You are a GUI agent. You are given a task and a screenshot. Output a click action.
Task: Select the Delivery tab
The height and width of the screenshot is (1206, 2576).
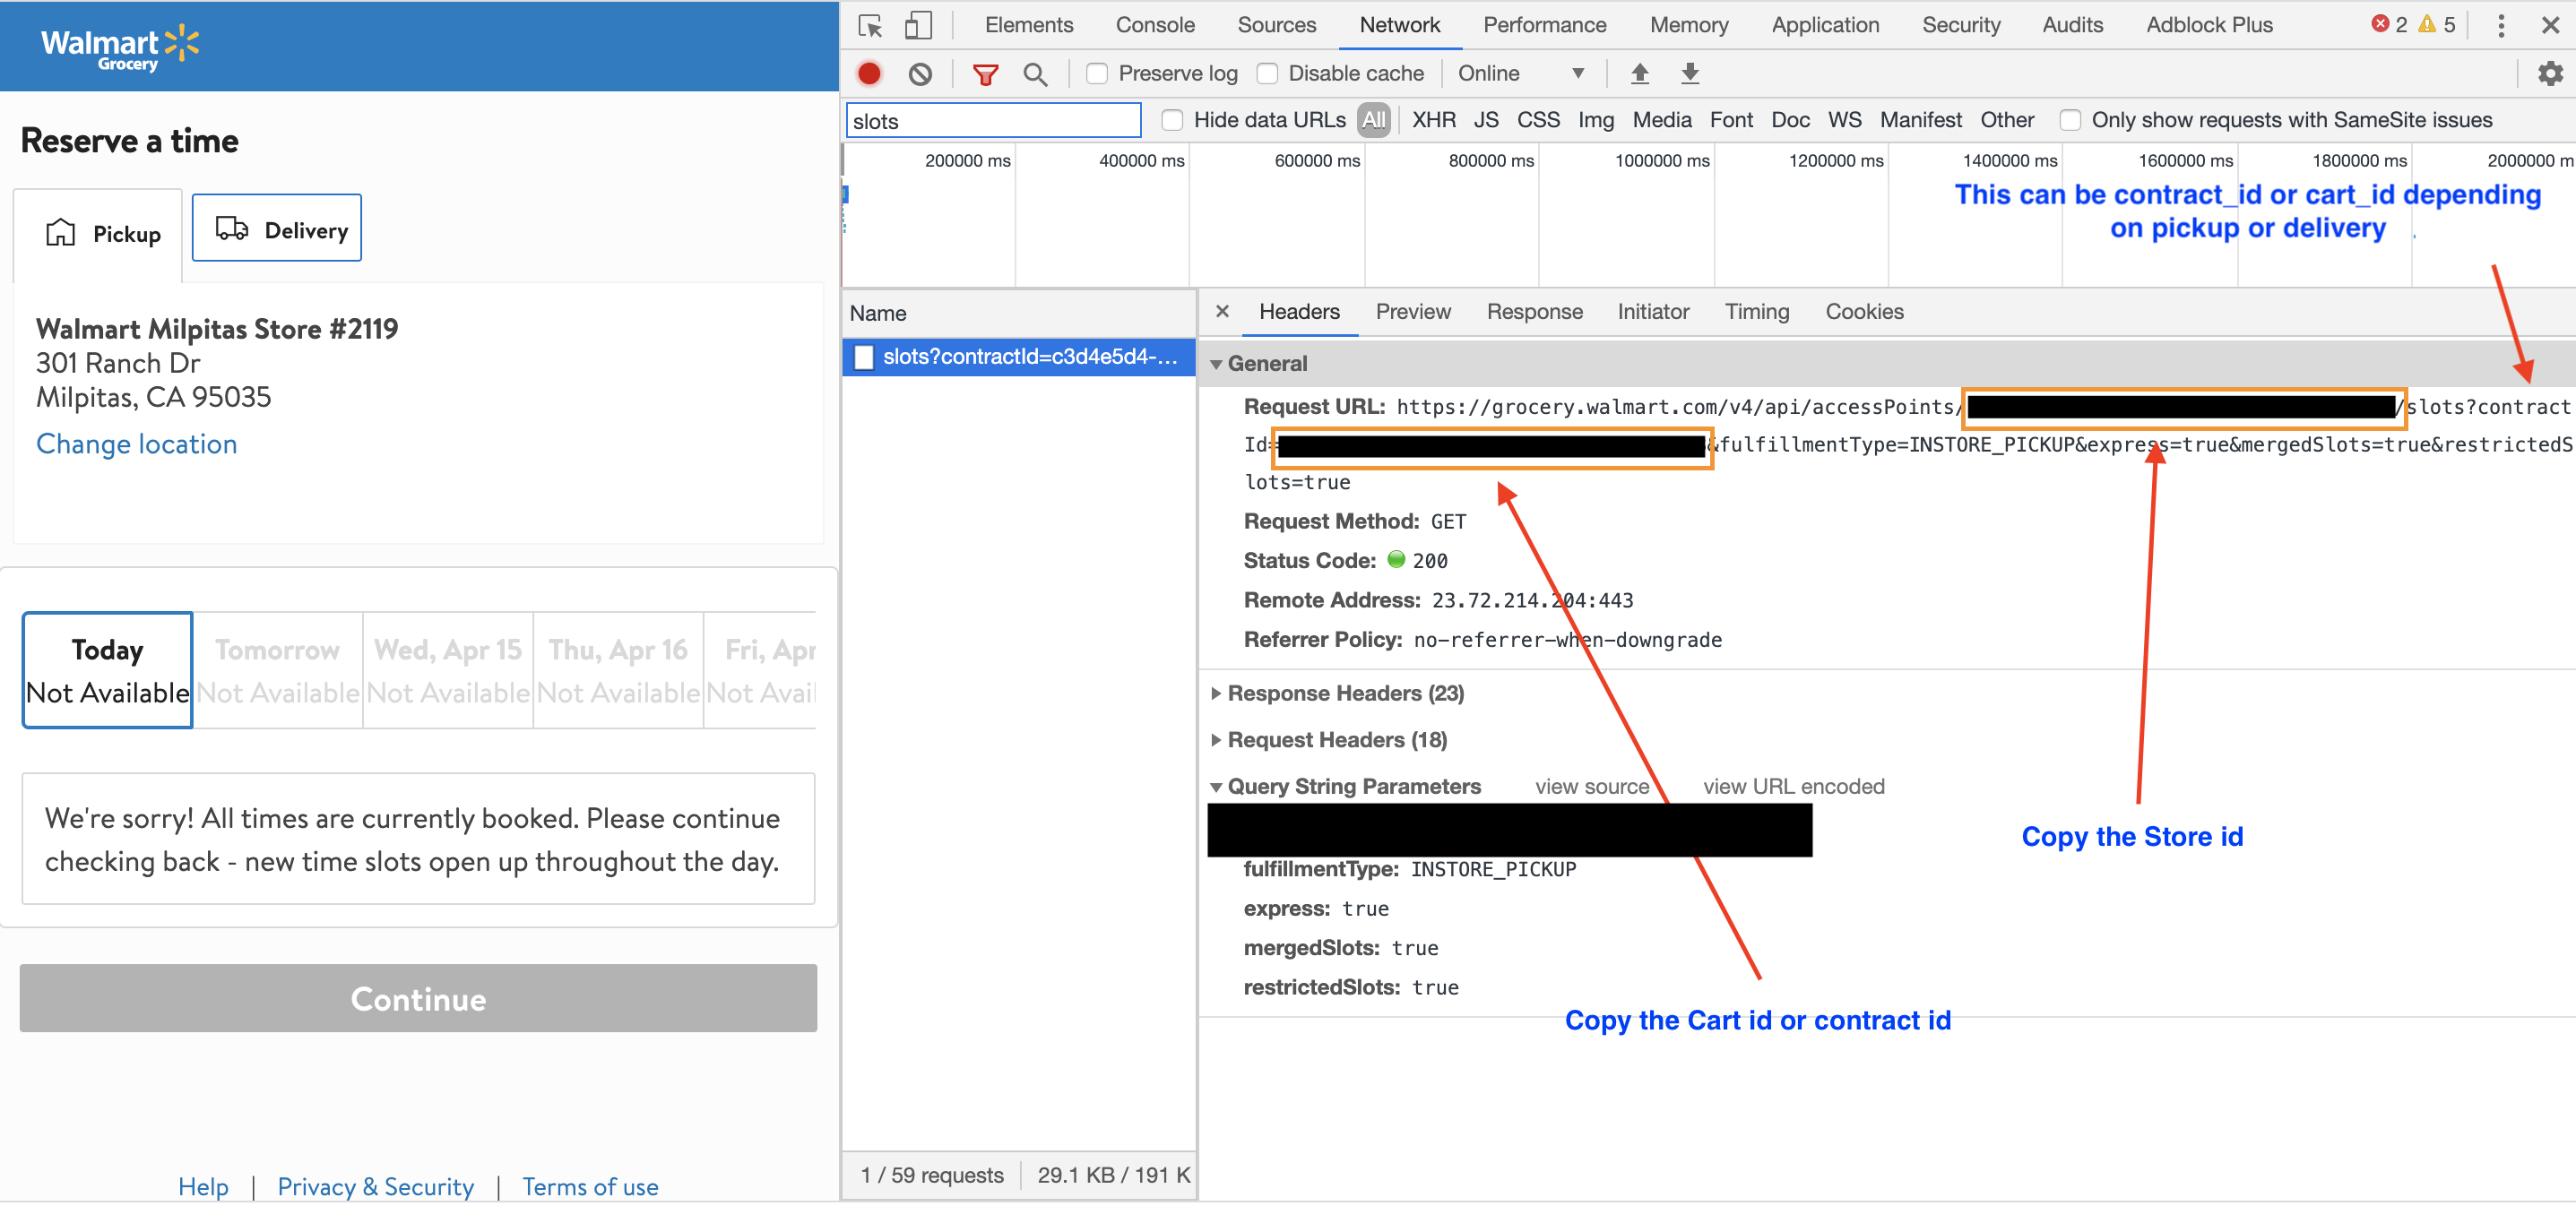click(x=276, y=229)
